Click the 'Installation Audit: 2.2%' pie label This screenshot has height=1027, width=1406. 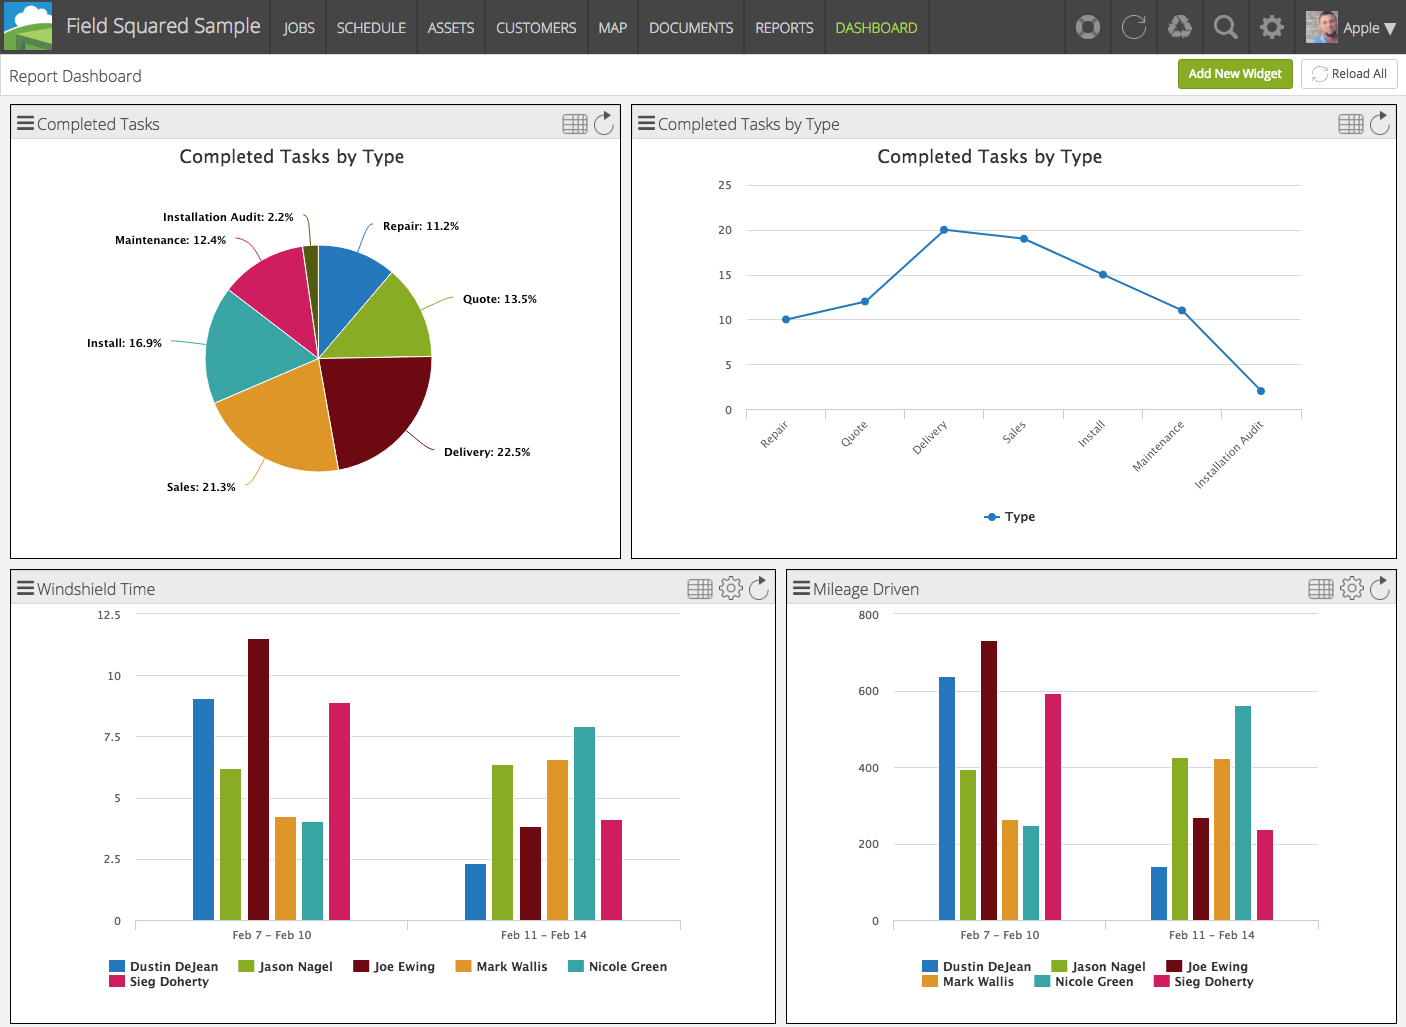228,217
